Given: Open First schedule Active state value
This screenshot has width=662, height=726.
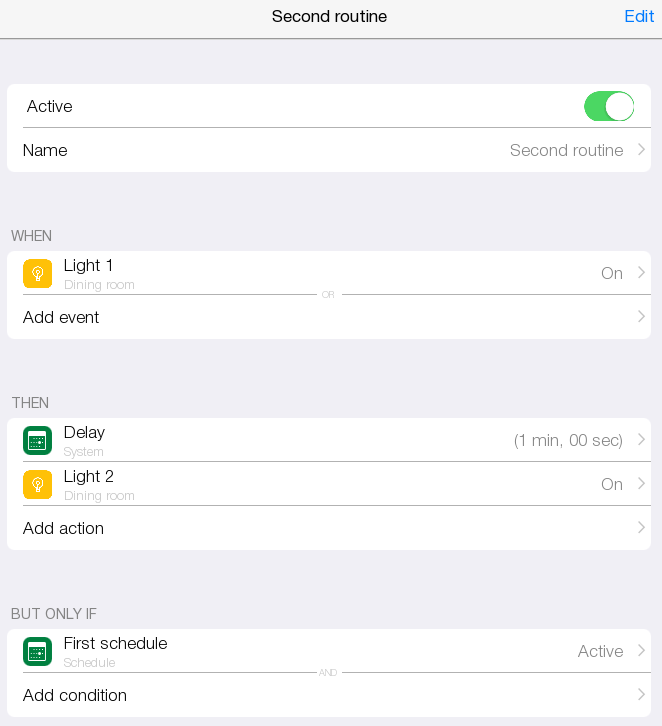Looking at the screenshot, I should [x=600, y=651].
